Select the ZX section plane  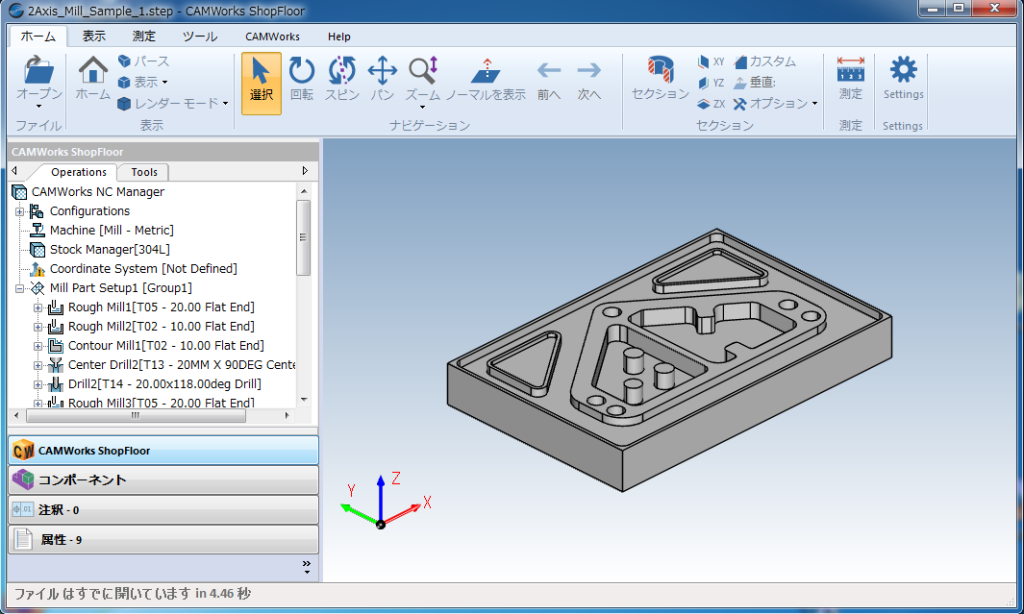pos(711,104)
